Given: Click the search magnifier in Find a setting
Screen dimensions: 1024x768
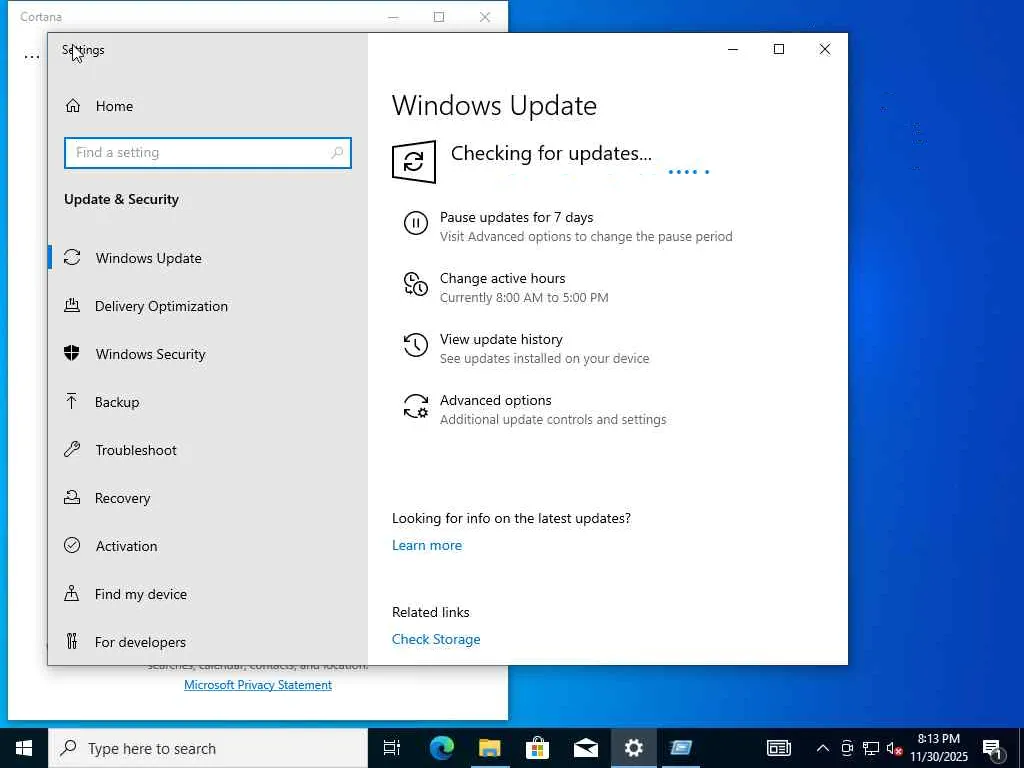Looking at the screenshot, I should pyautogui.click(x=337, y=153).
